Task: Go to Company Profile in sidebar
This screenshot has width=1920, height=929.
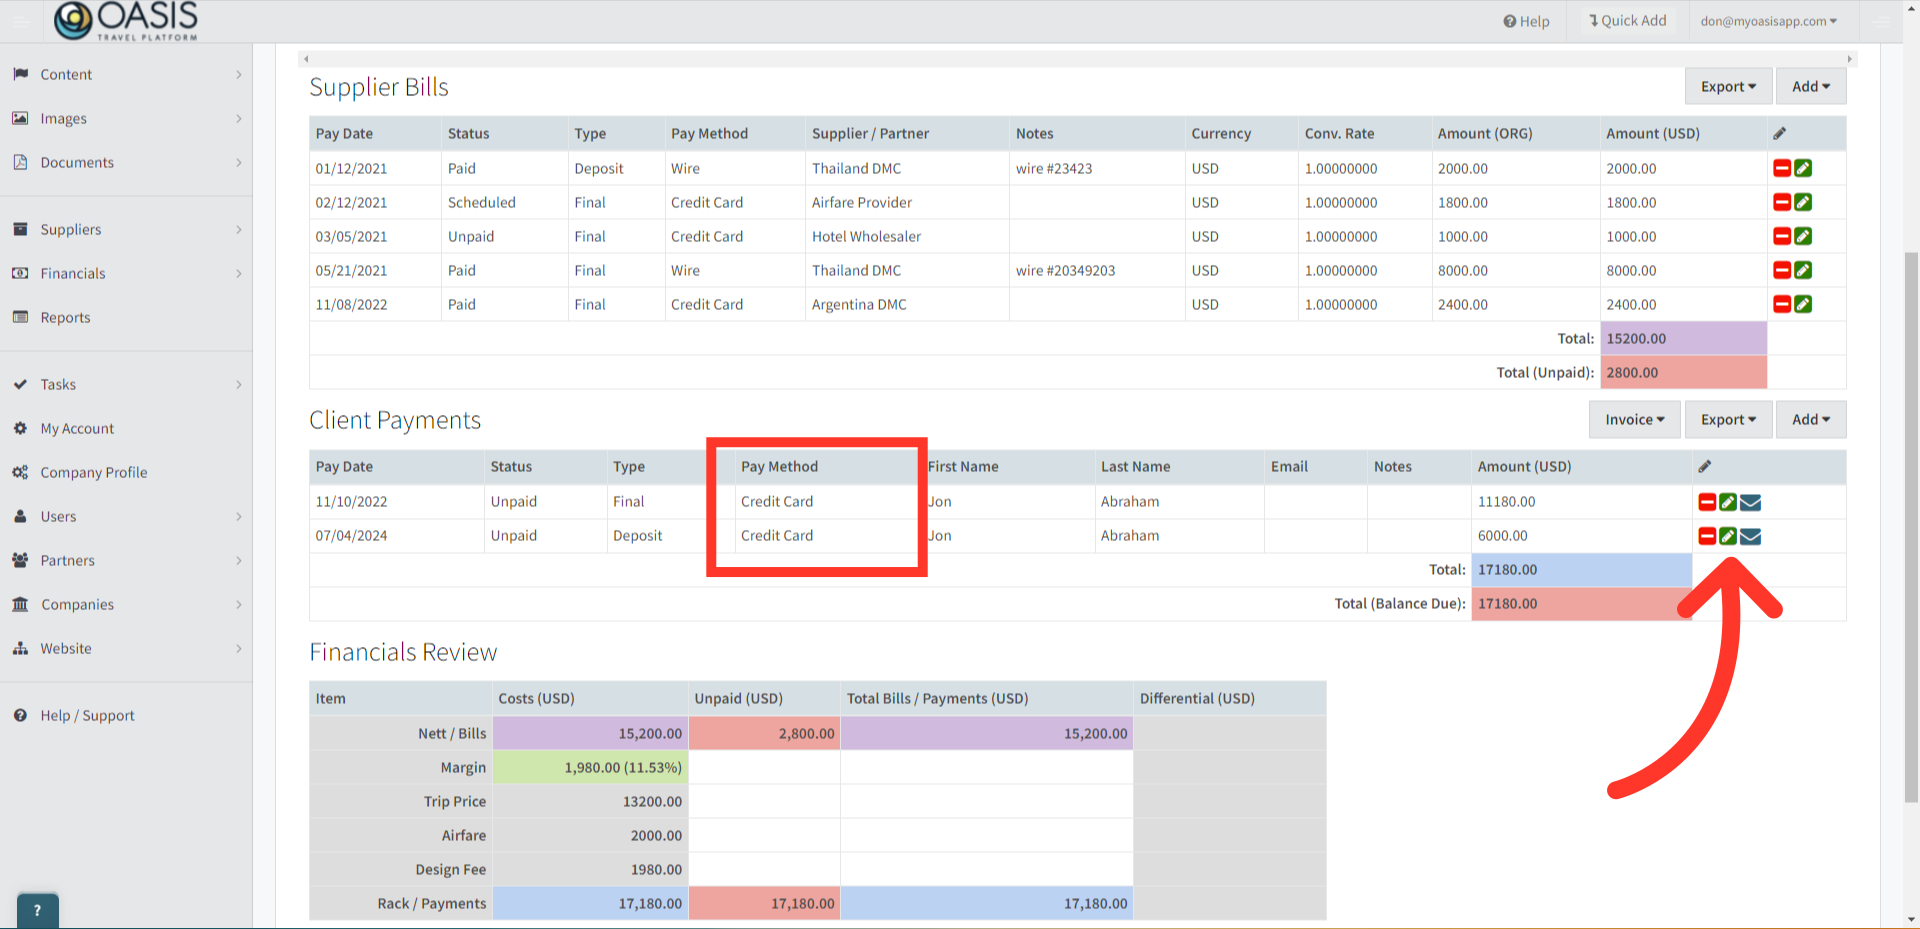Action: [93, 472]
